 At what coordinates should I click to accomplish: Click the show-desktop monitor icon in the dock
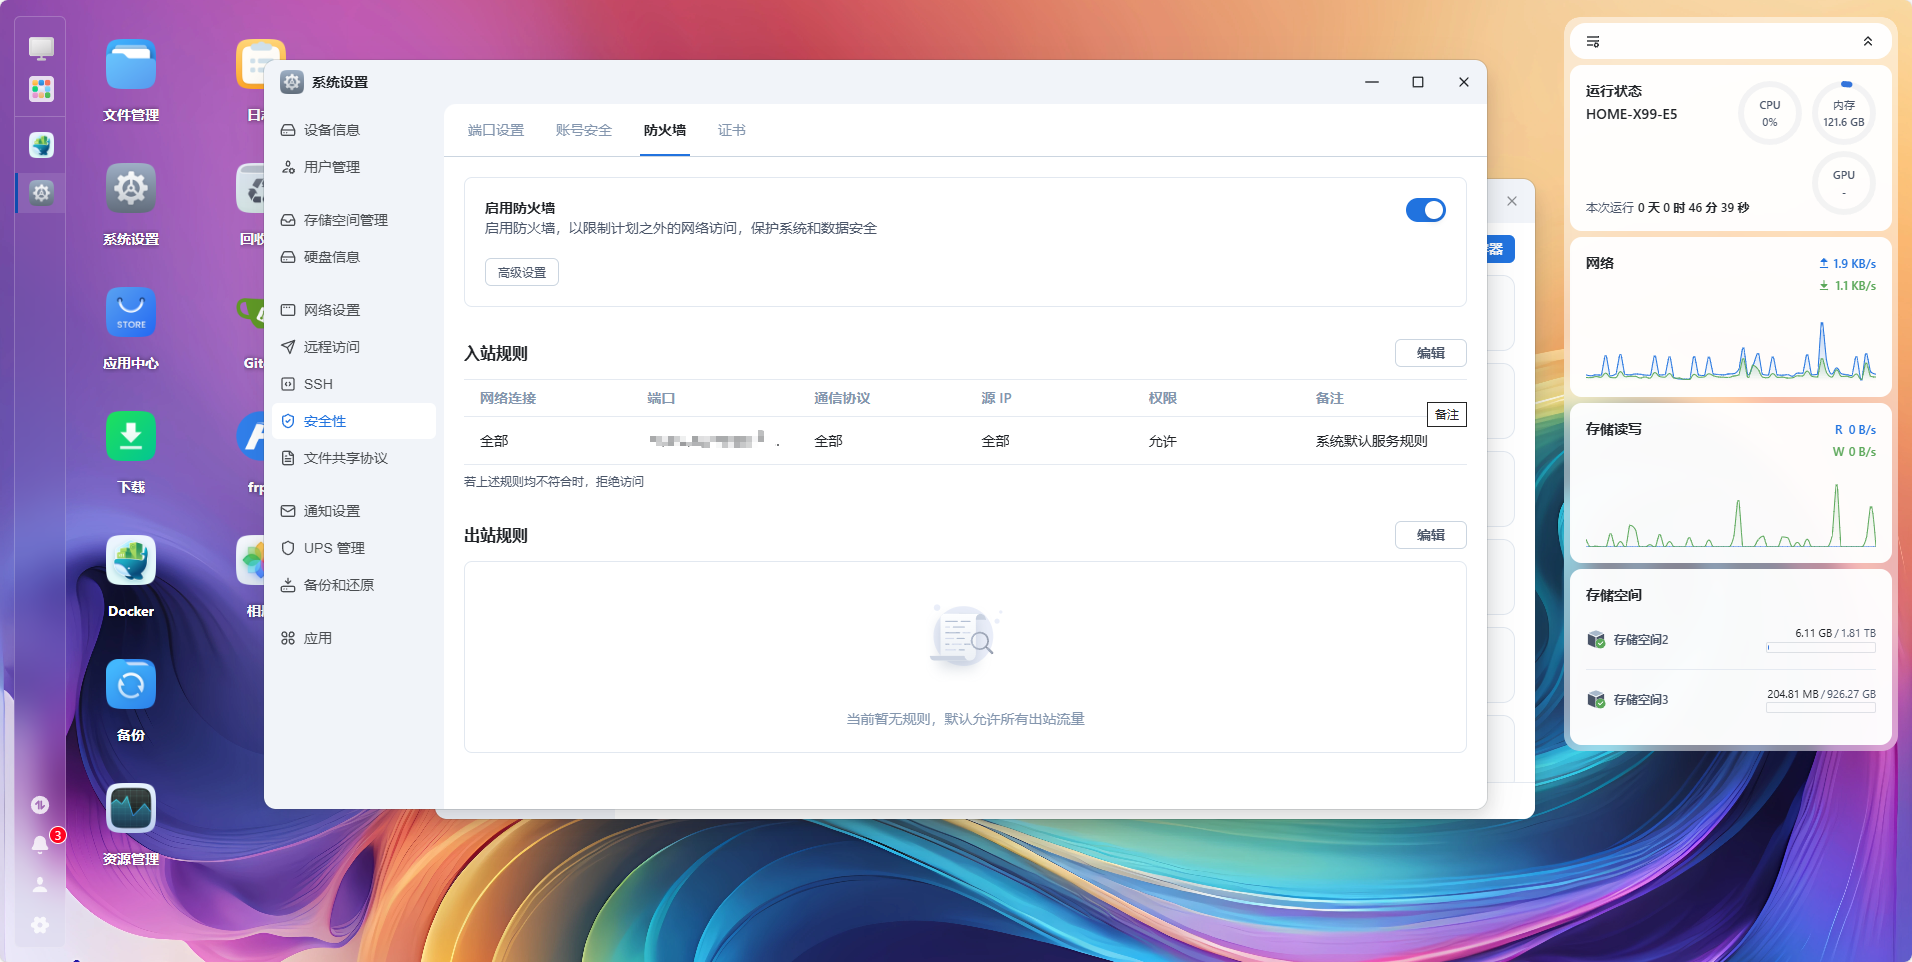coord(41,48)
